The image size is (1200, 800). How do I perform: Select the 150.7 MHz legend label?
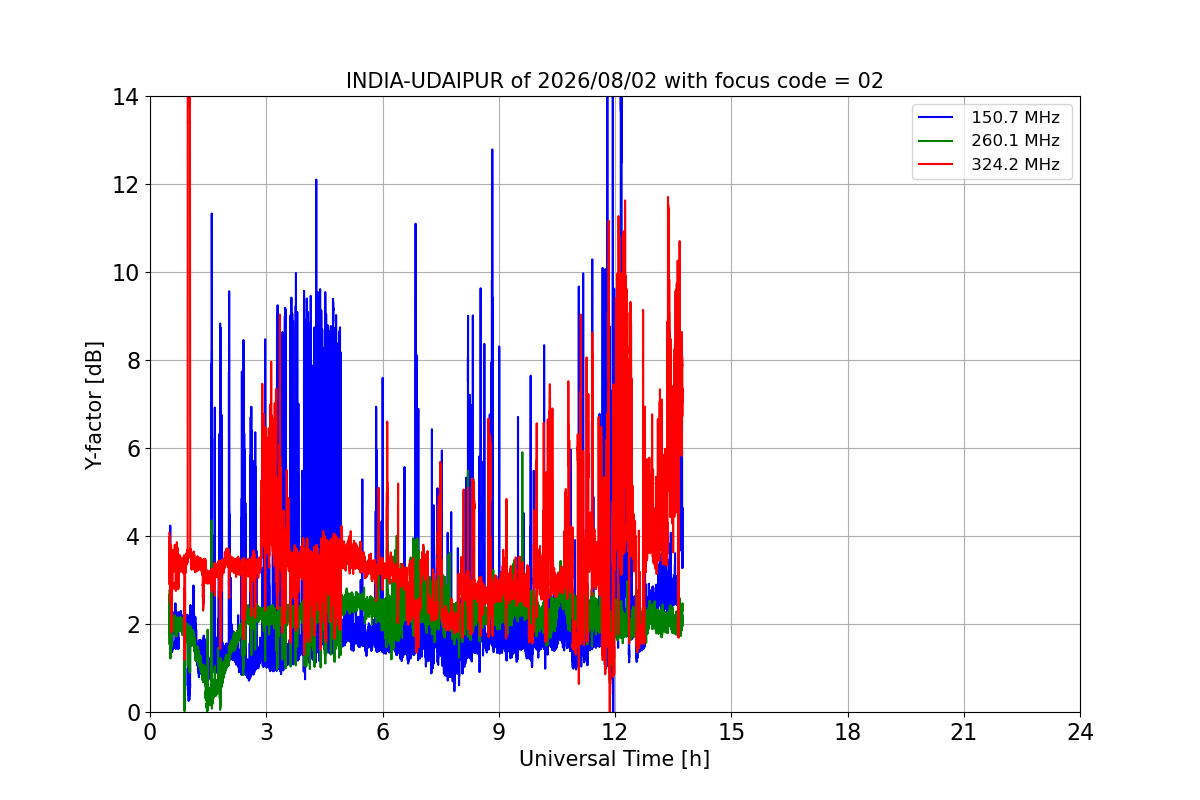tap(1015, 118)
